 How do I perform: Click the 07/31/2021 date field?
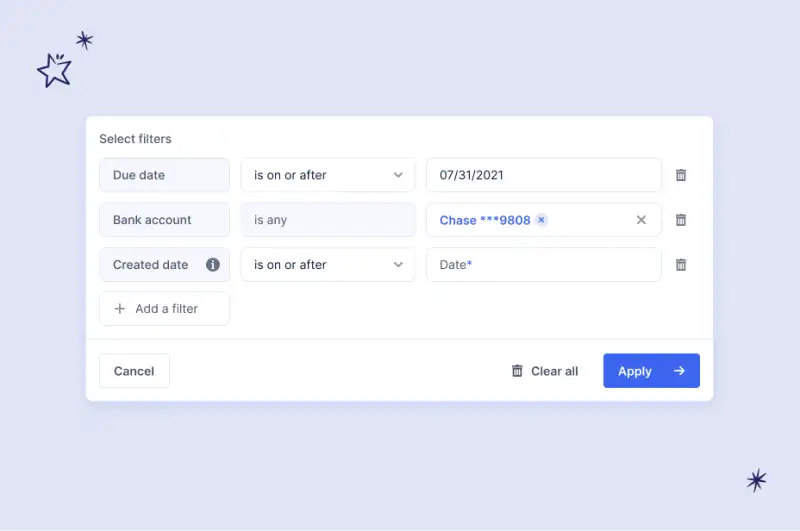pos(543,175)
